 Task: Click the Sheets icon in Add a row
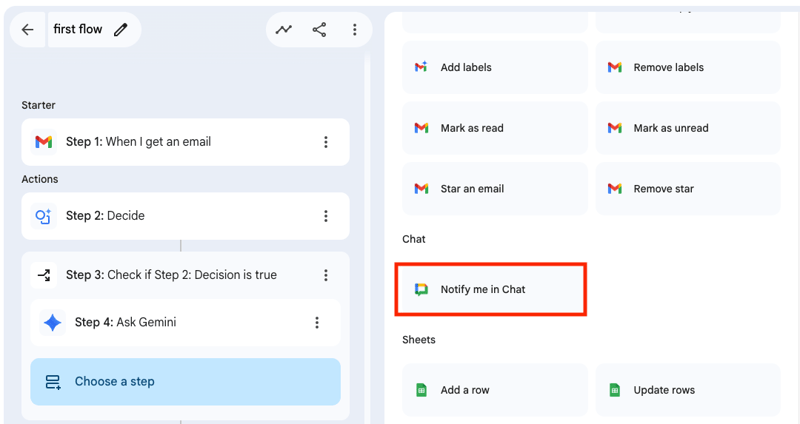(421, 390)
